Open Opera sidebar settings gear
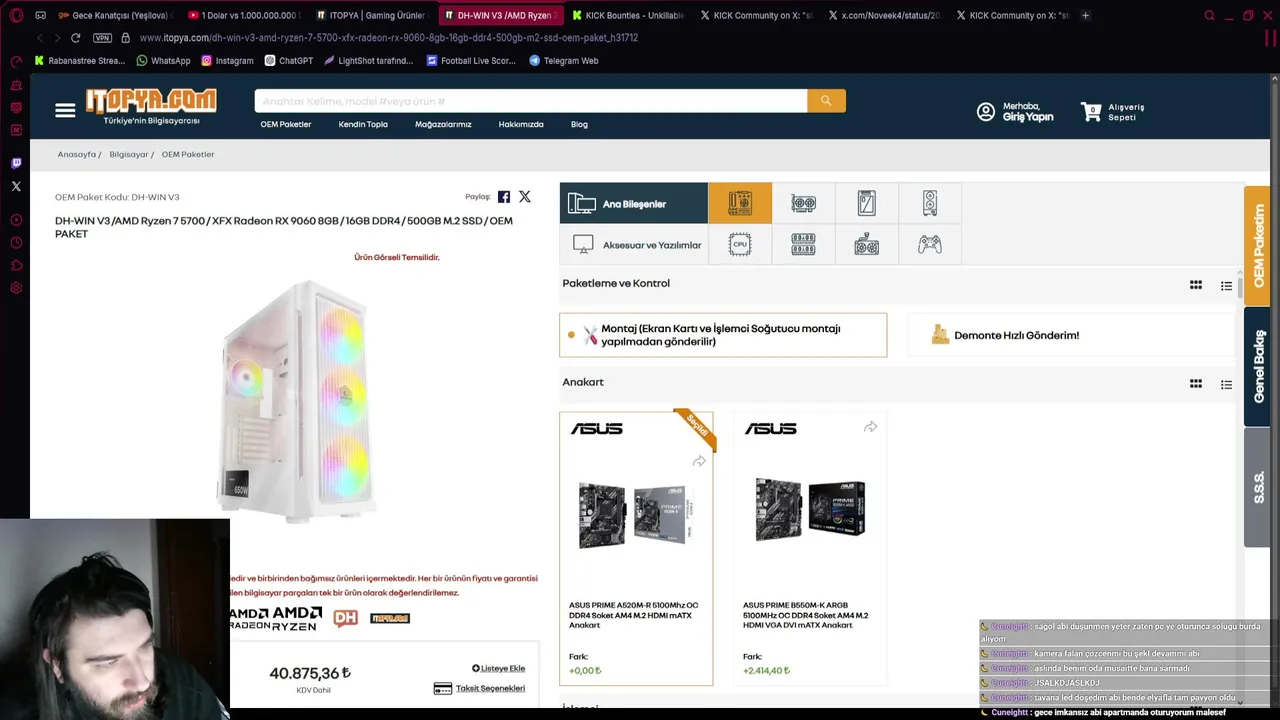Image resolution: width=1280 pixels, height=720 pixels. [x=16, y=288]
